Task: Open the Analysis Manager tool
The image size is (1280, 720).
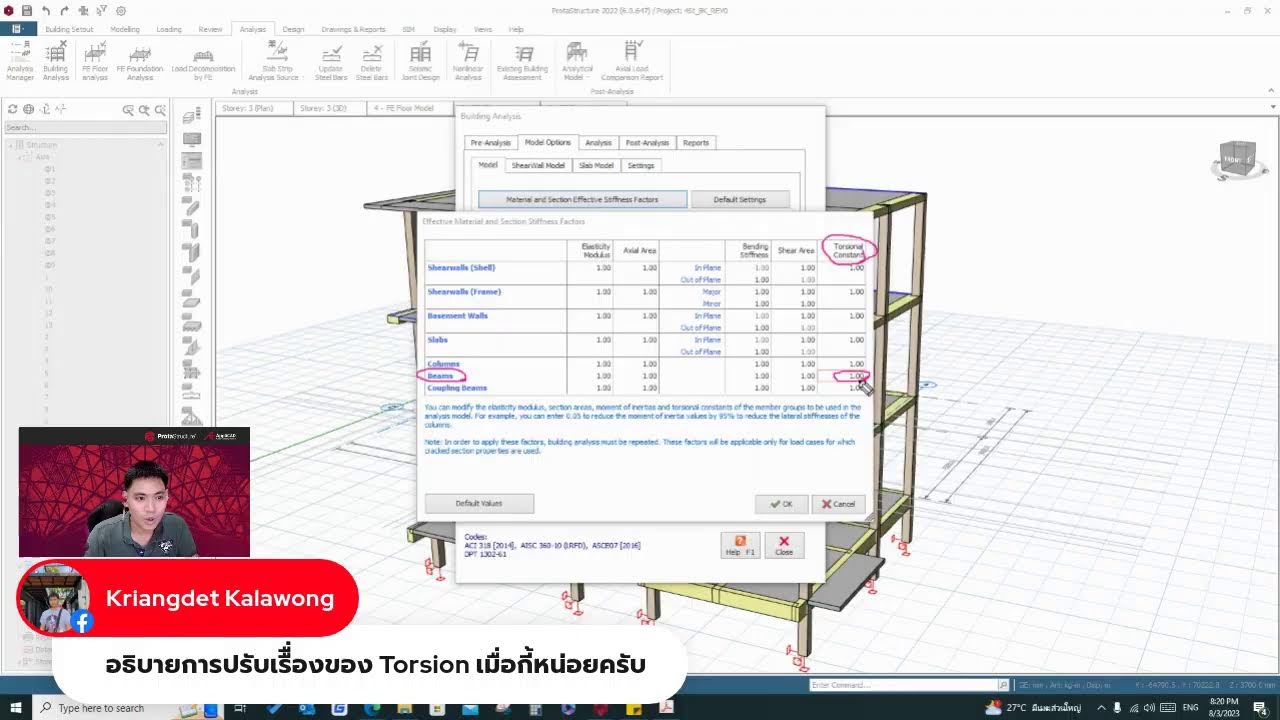Action: pyautogui.click(x=20, y=61)
